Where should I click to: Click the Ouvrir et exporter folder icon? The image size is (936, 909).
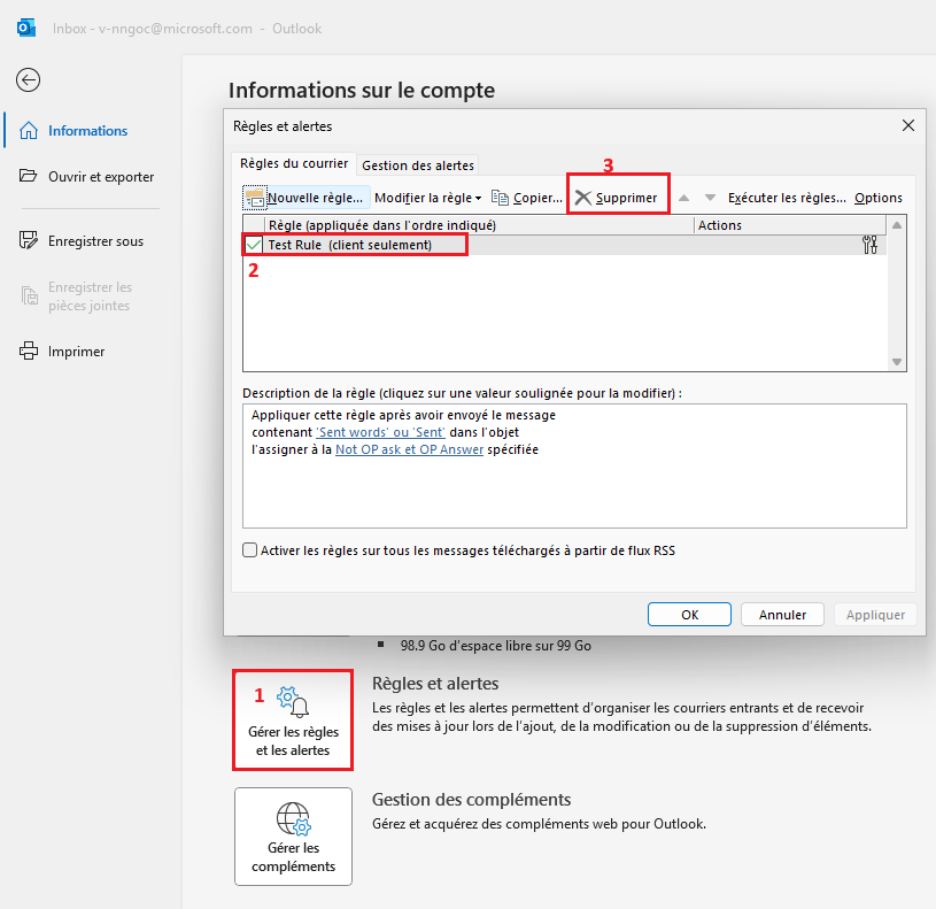28,176
